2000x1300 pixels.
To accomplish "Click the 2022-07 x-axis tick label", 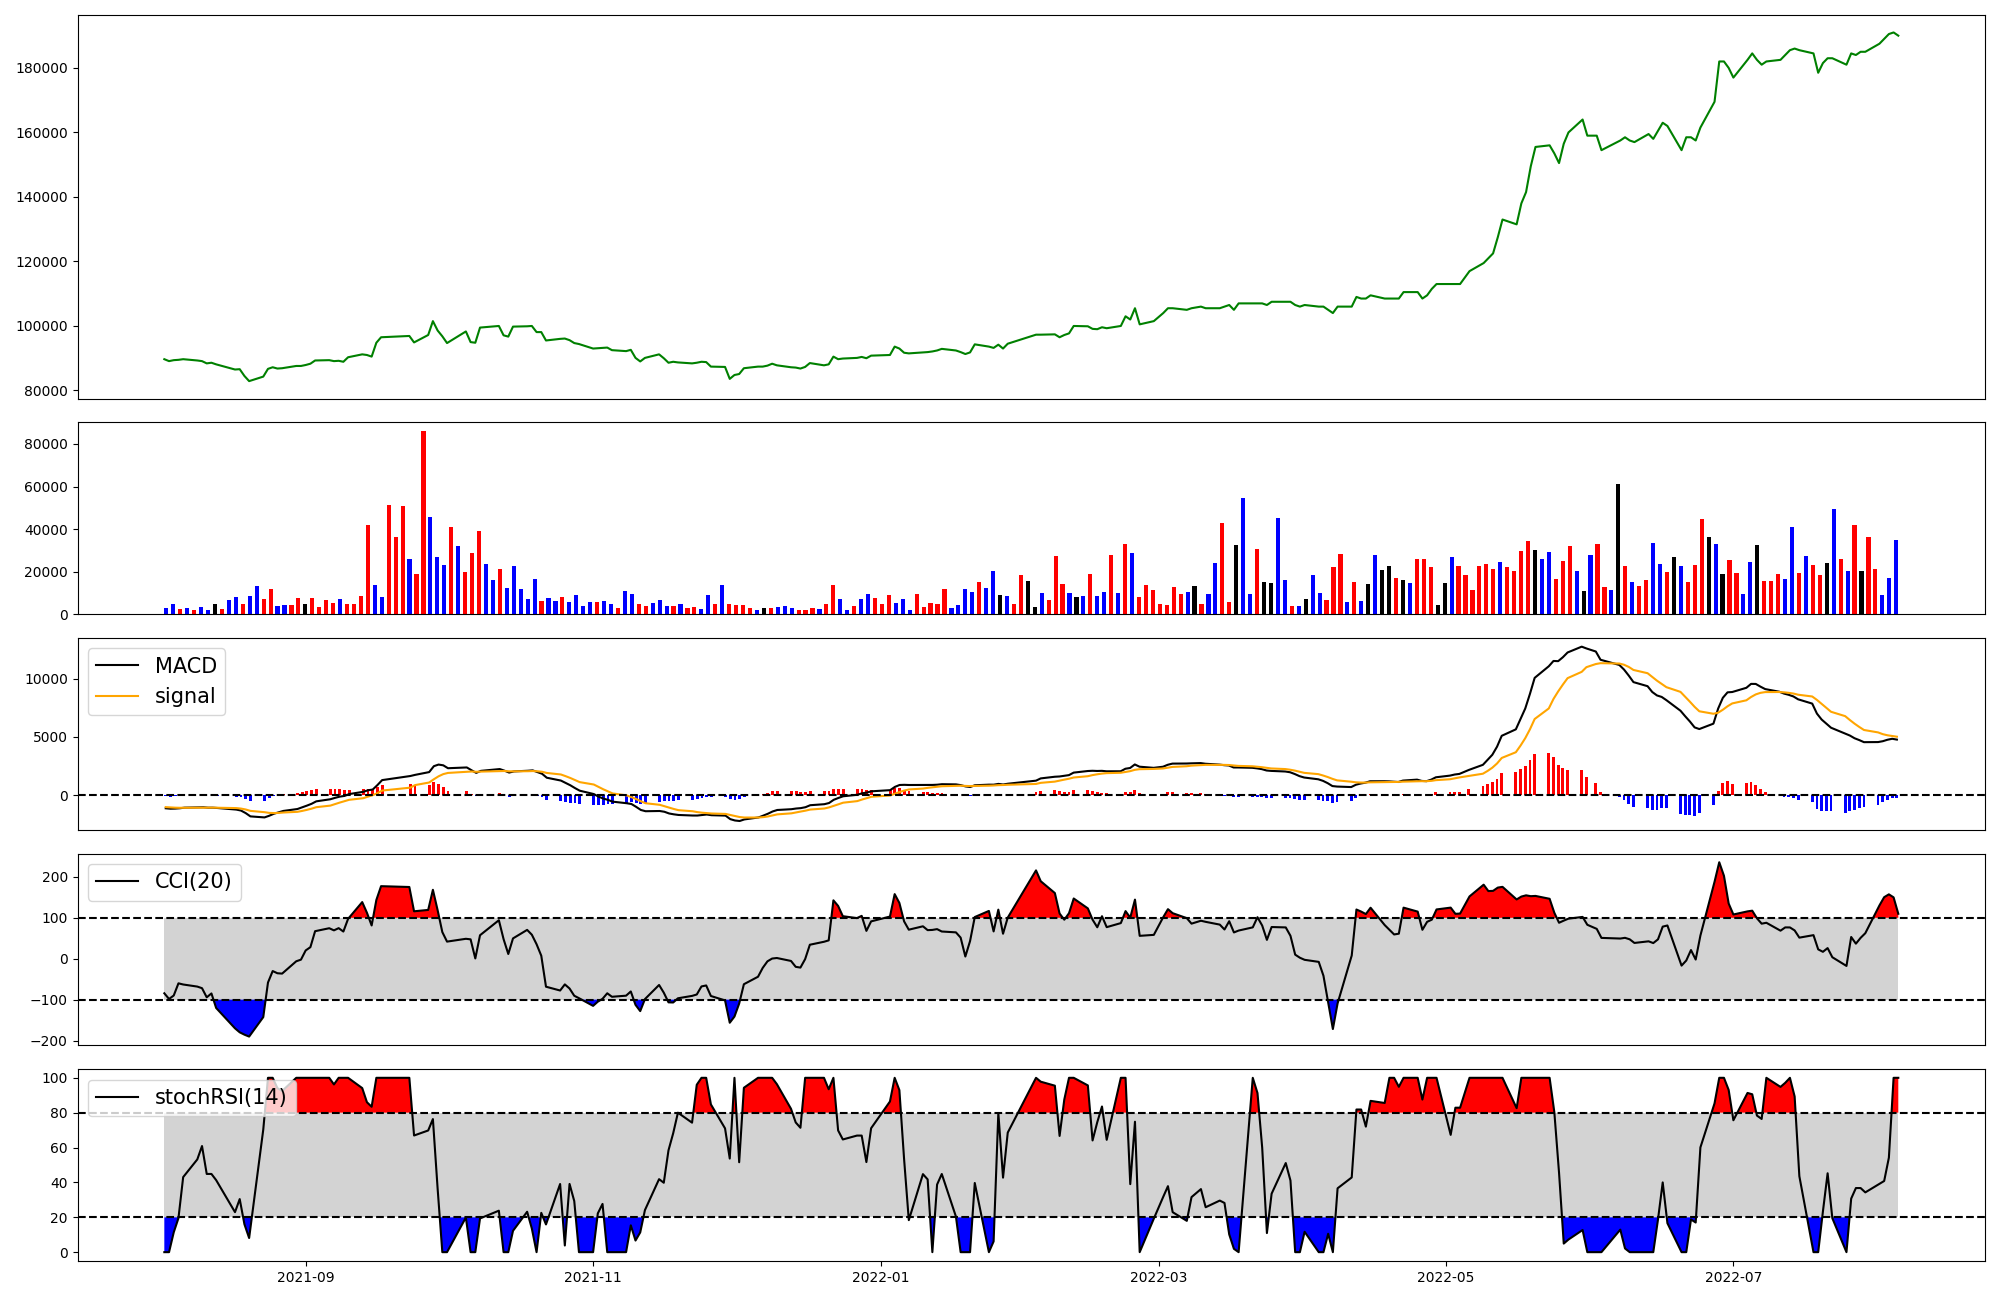I will coord(1732,1277).
